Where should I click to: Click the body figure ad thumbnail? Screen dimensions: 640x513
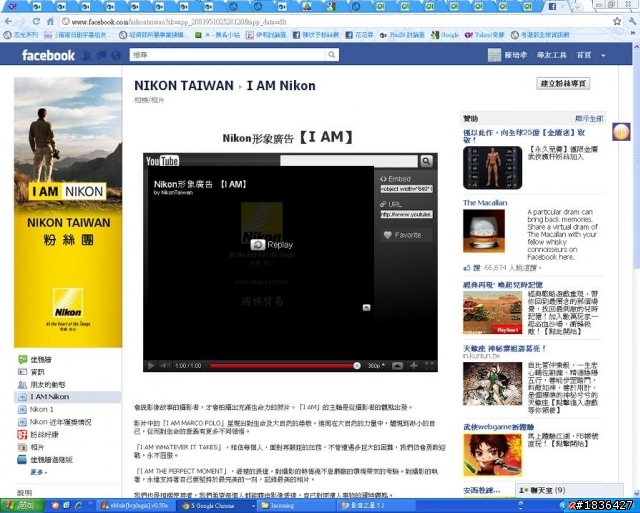click(492, 167)
